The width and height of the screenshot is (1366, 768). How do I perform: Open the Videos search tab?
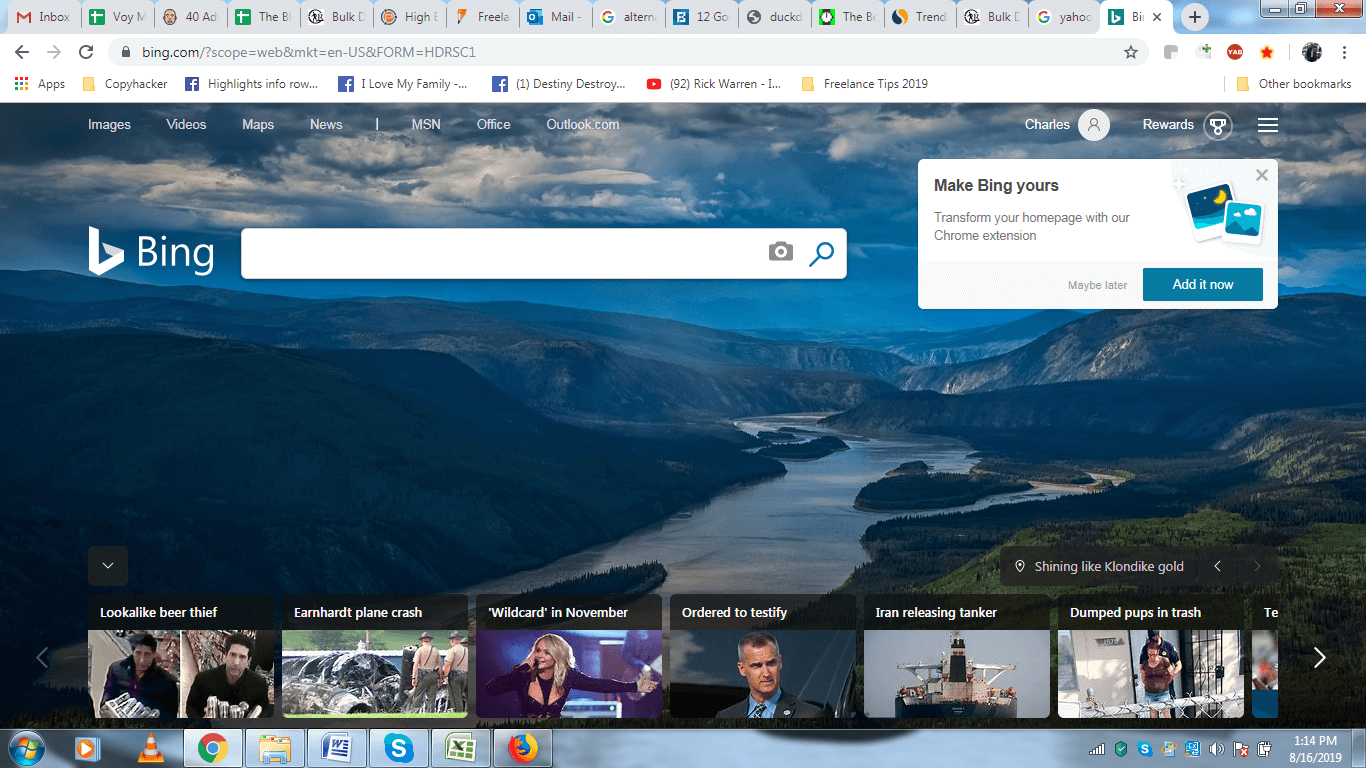(186, 125)
